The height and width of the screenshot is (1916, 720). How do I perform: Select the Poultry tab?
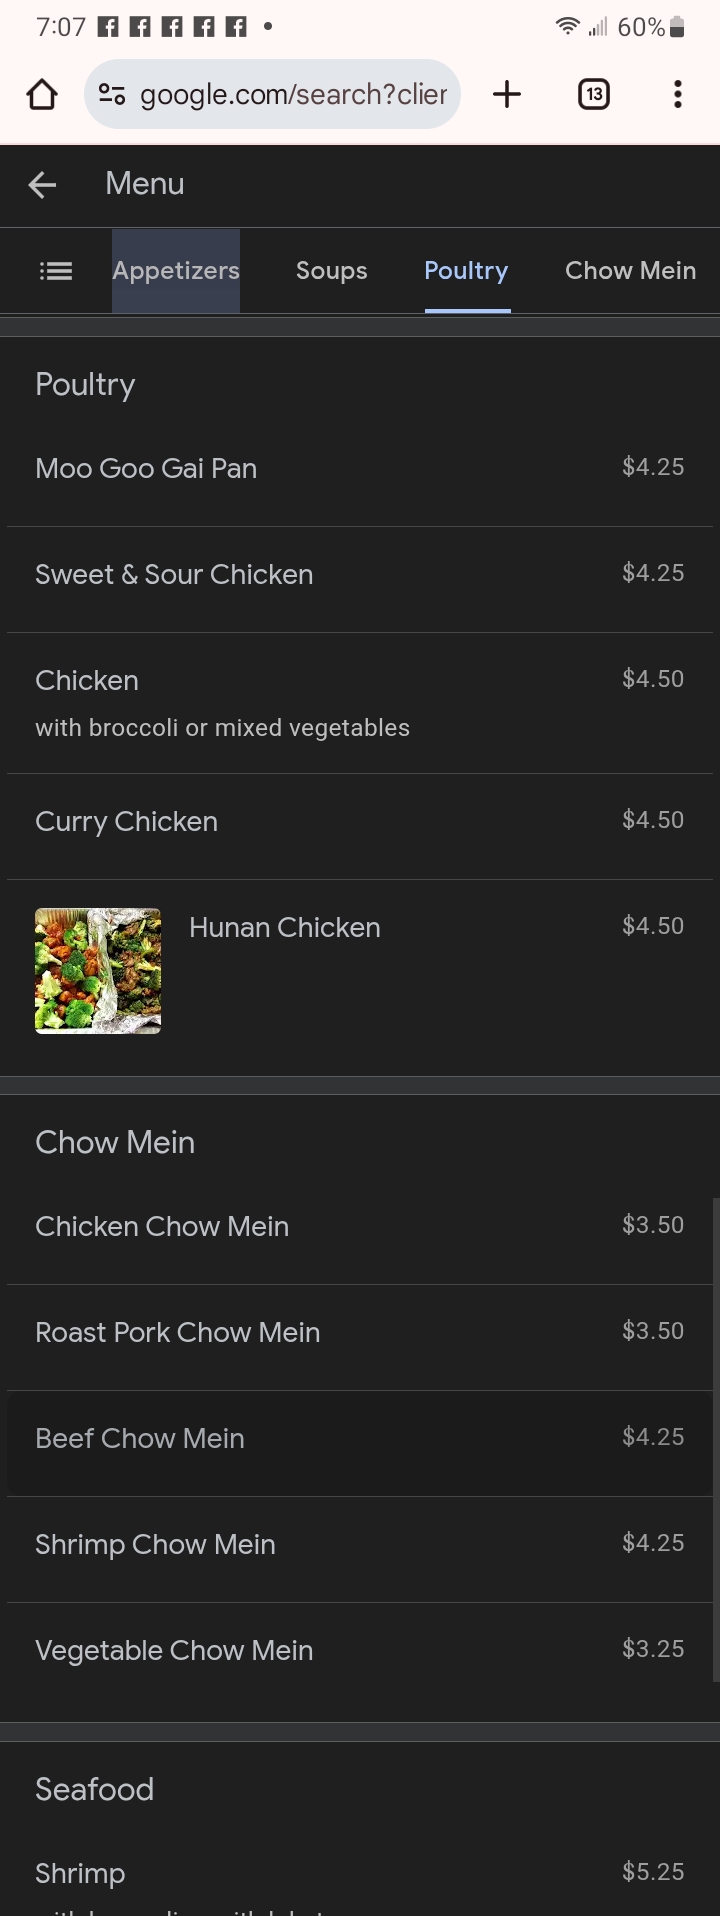pos(466,271)
